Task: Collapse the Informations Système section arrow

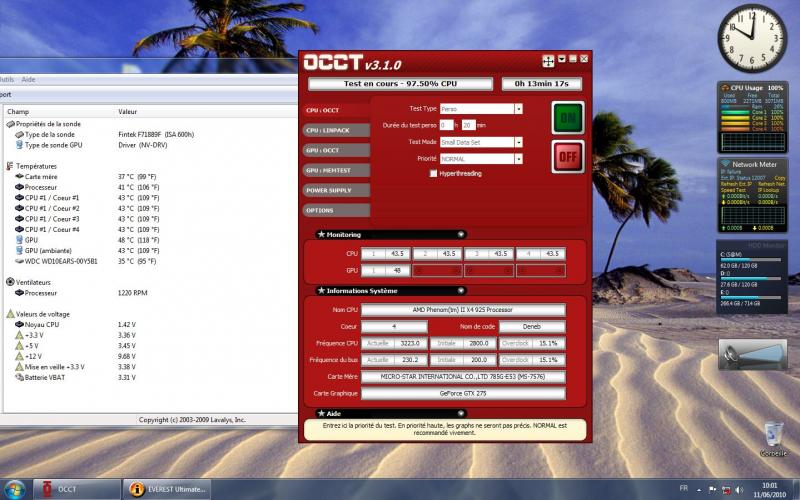Action: point(461,291)
